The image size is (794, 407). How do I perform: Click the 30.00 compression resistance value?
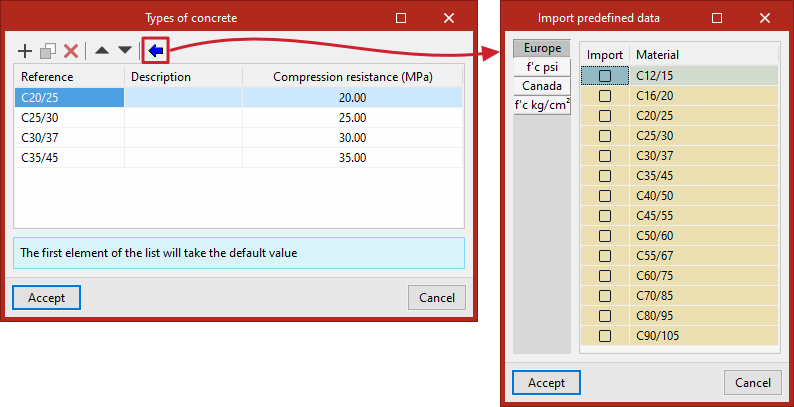point(353,138)
